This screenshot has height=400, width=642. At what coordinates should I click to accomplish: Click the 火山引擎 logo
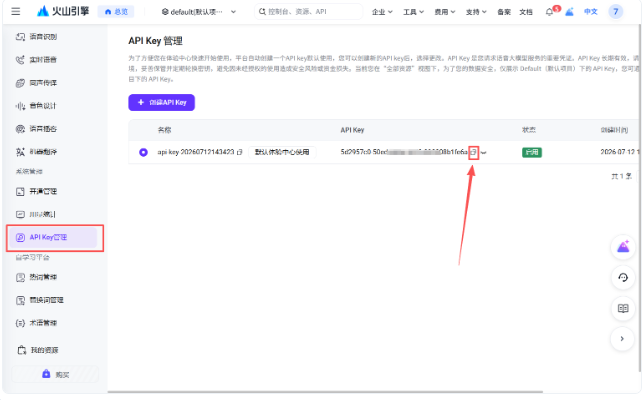(63, 11)
